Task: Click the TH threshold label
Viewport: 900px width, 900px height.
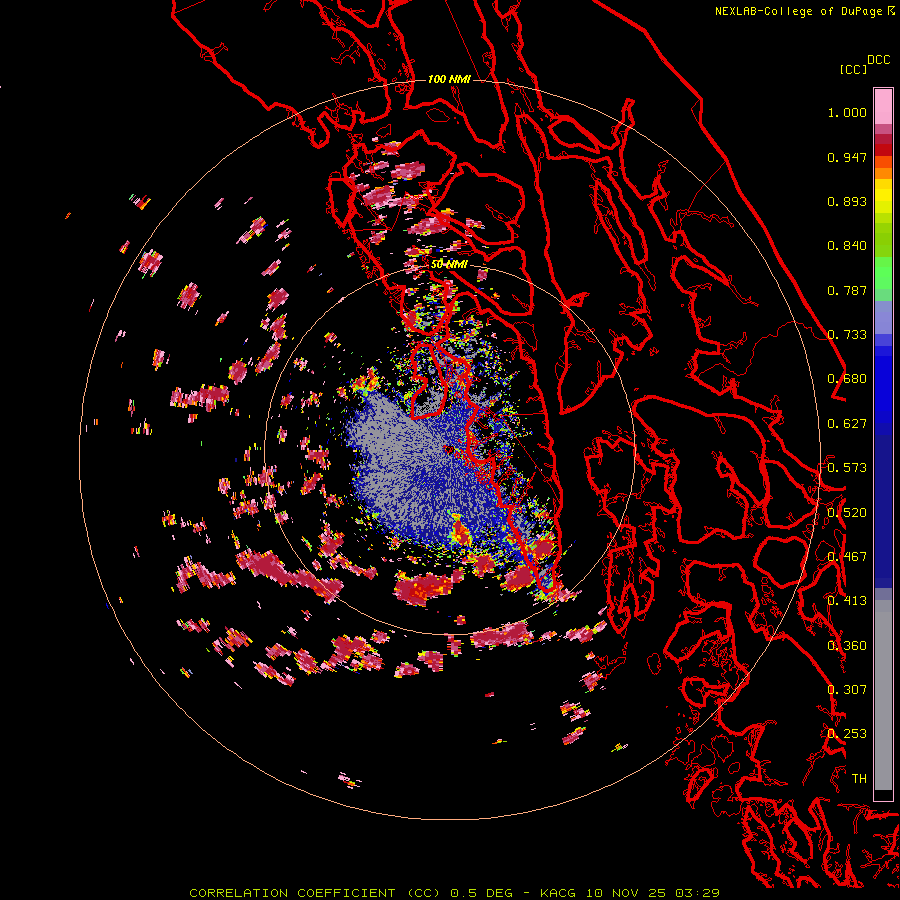Action: [x=859, y=779]
